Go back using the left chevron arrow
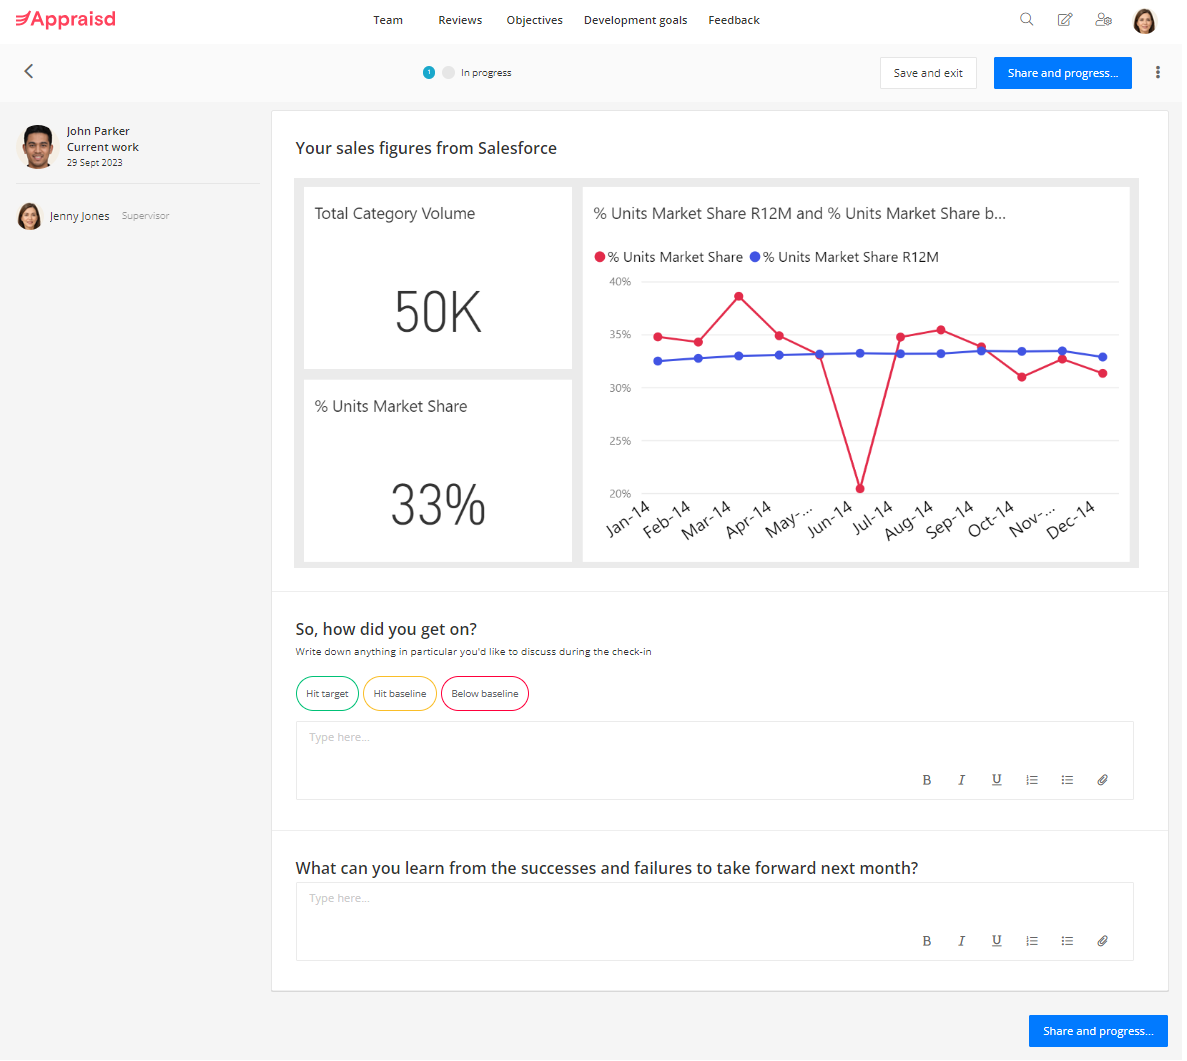 (29, 71)
